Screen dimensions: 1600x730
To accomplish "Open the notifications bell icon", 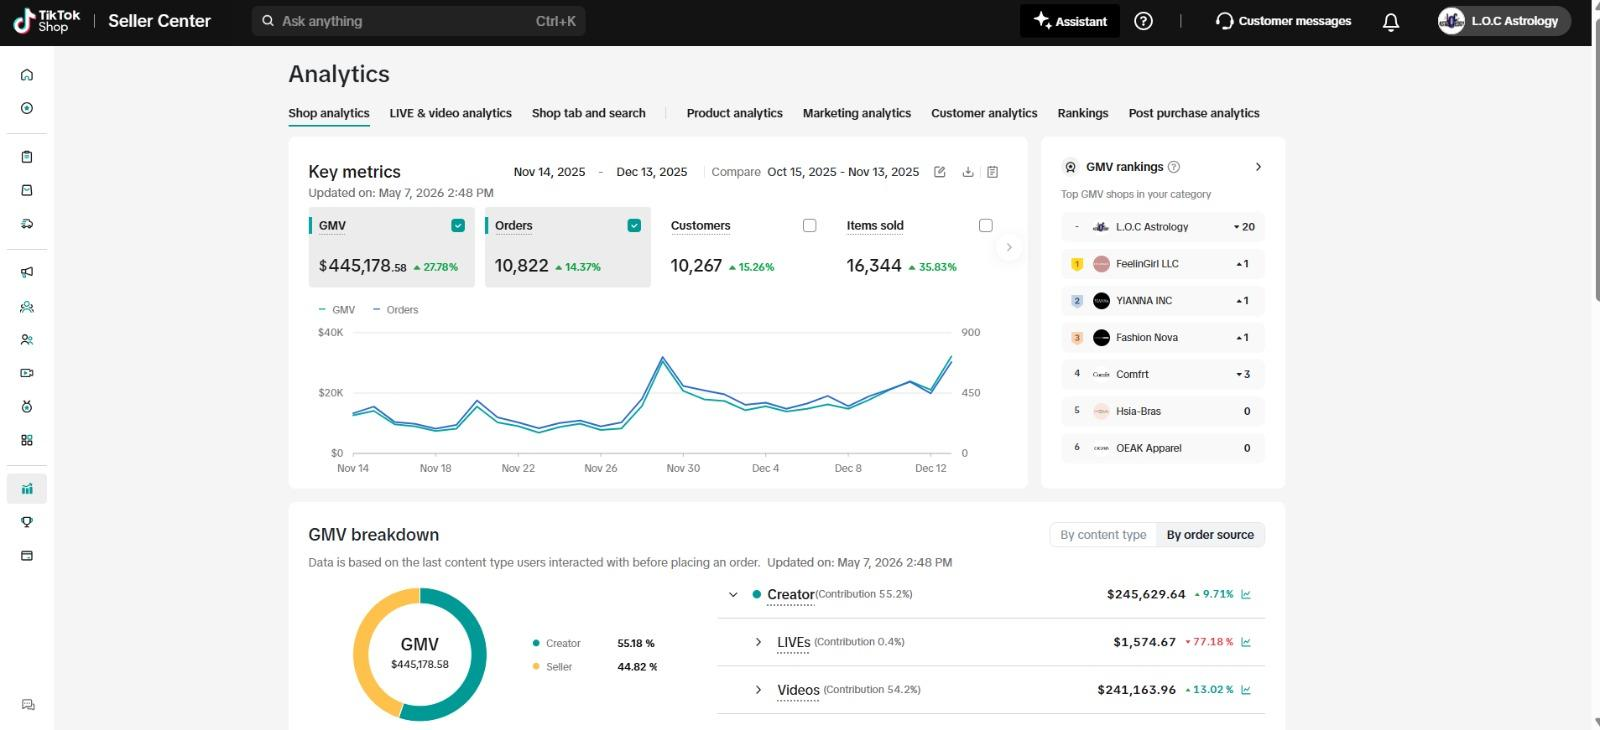I will coord(1391,21).
